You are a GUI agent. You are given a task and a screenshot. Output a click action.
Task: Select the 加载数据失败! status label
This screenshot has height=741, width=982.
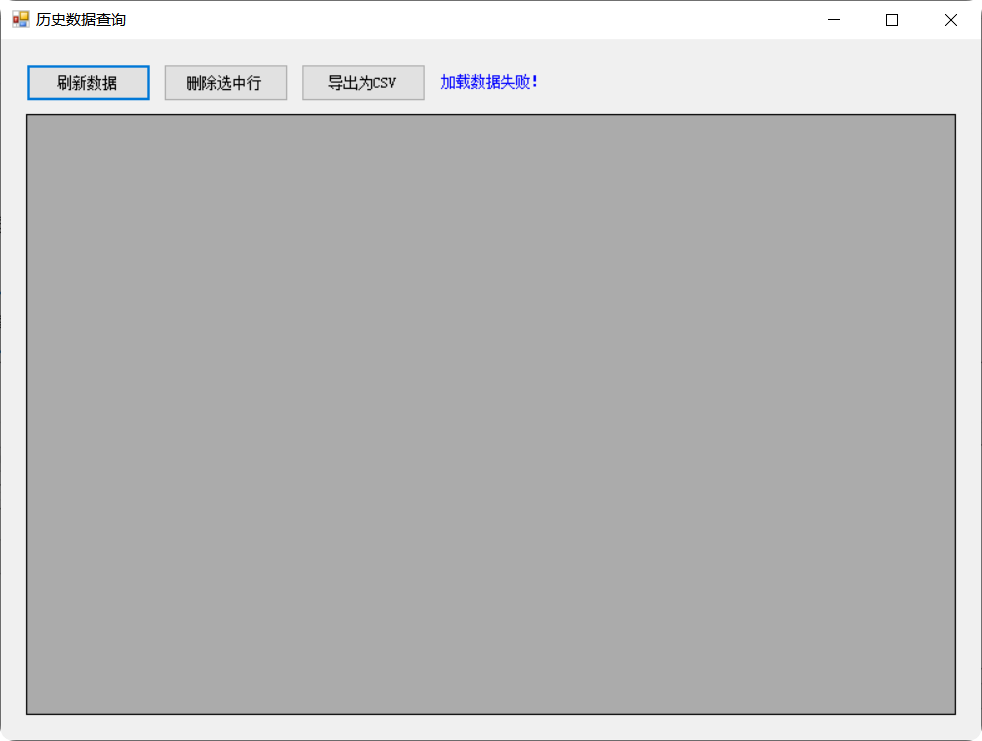pyautogui.click(x=489, y=82)
